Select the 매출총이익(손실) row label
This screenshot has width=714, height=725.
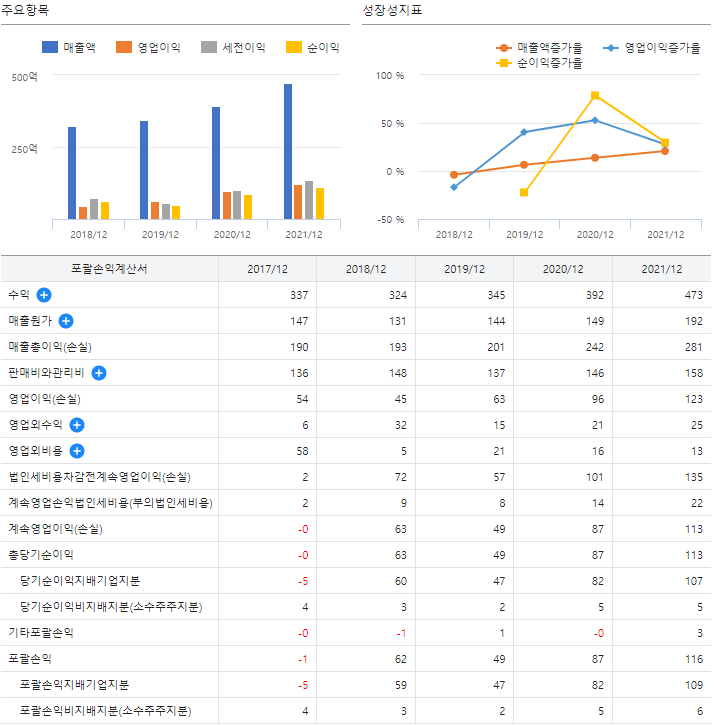point(50,347)
